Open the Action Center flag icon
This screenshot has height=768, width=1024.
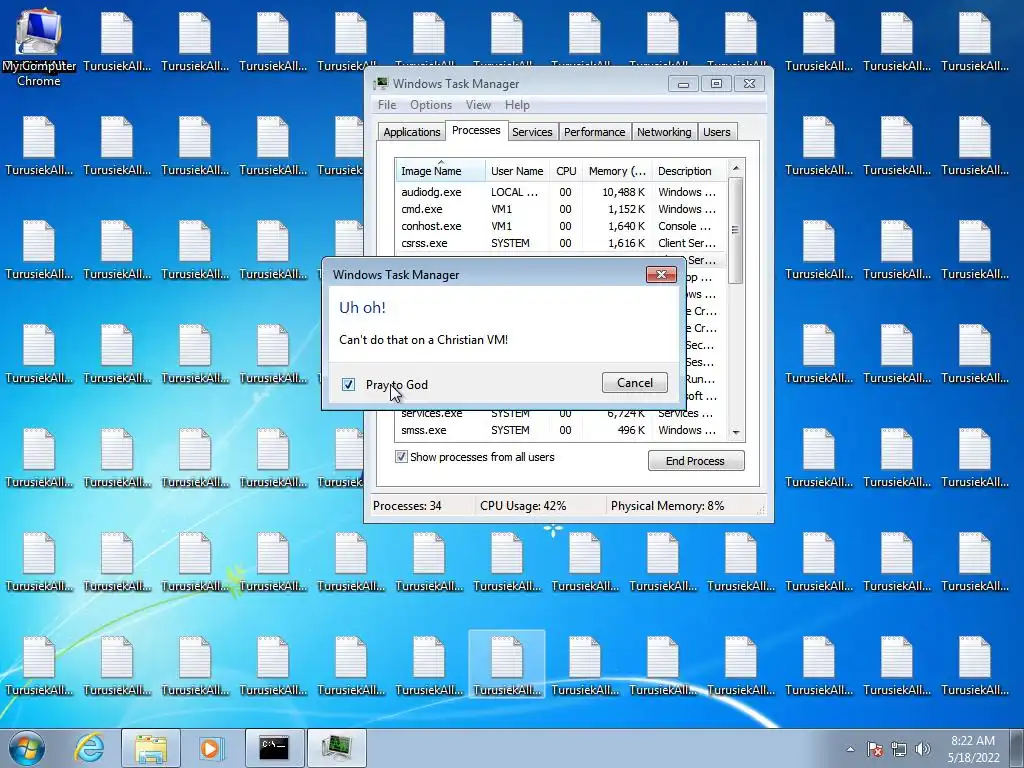(875, 749)
